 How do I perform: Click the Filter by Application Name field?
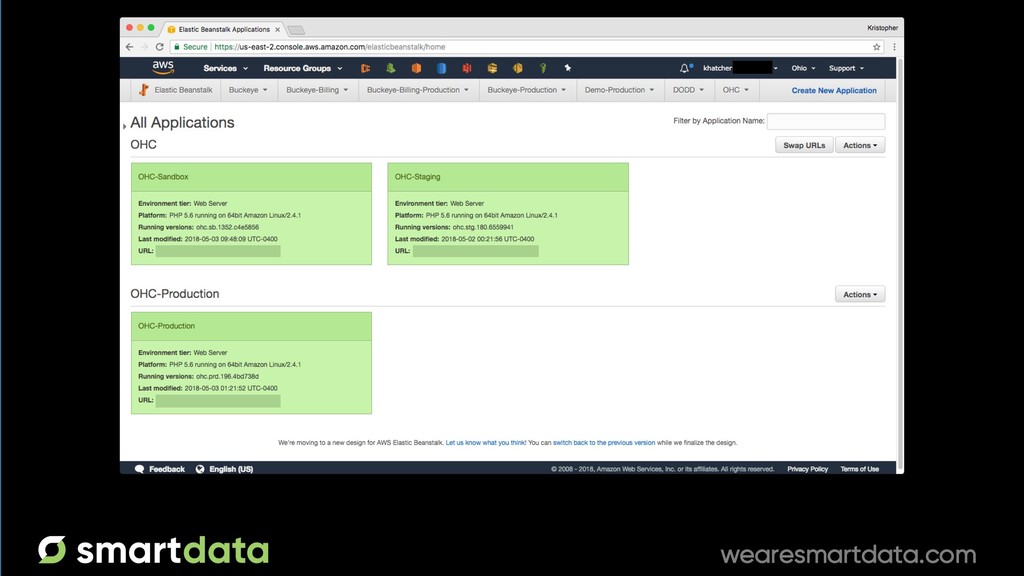(825, 121)
